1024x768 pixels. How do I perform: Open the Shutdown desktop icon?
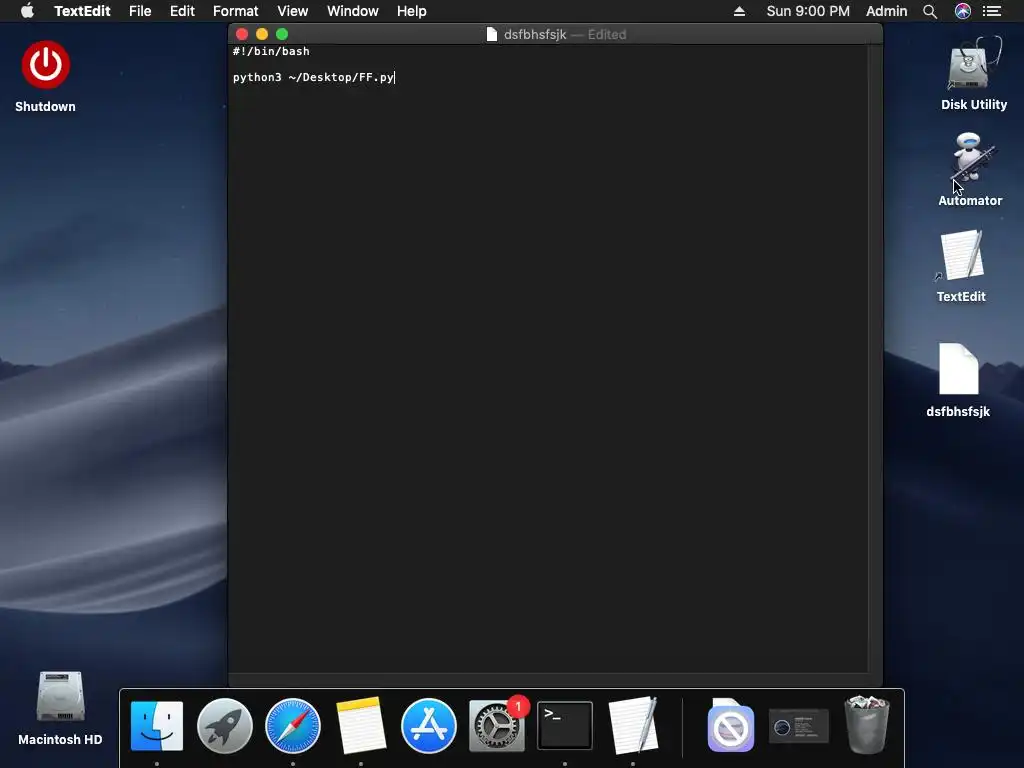click(45, 65)
